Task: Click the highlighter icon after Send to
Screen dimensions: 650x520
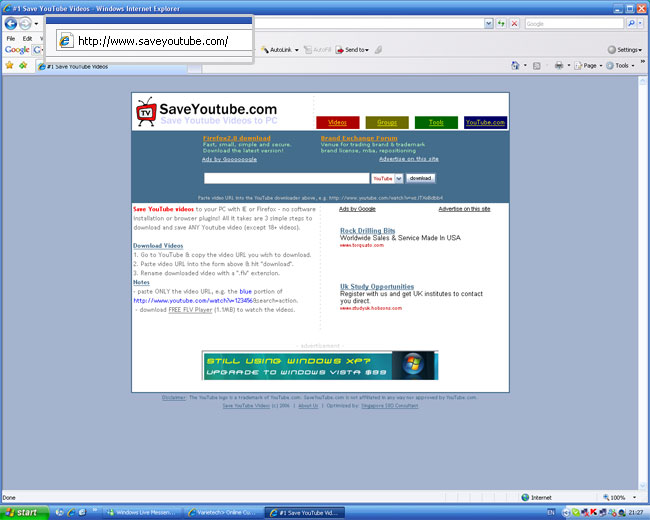Action: 378,50
